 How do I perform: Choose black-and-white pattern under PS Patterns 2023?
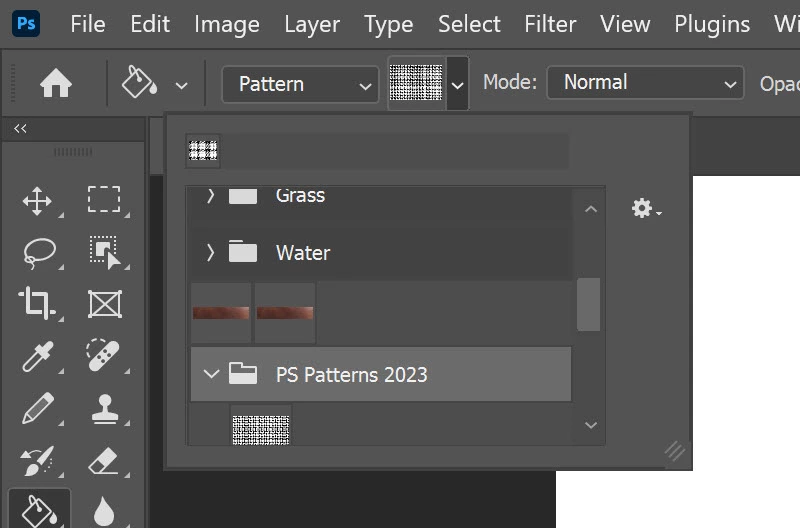pos(261,426)
